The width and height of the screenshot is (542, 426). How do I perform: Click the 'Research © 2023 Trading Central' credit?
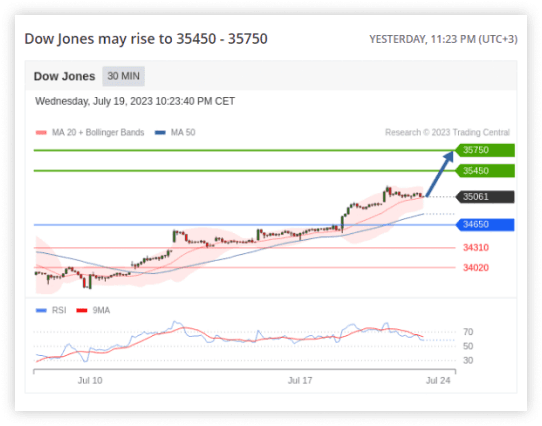coord(447,132)
